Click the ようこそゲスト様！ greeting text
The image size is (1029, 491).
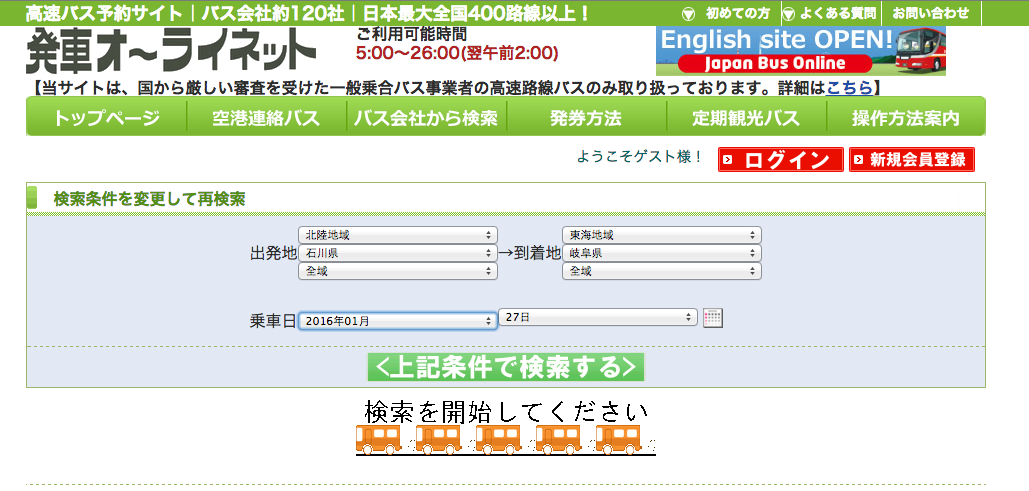640,158
